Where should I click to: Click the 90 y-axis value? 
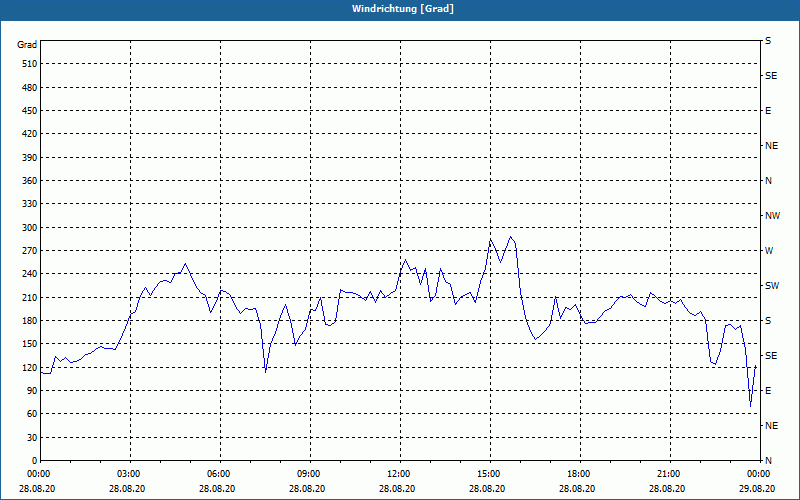[32, 390]
